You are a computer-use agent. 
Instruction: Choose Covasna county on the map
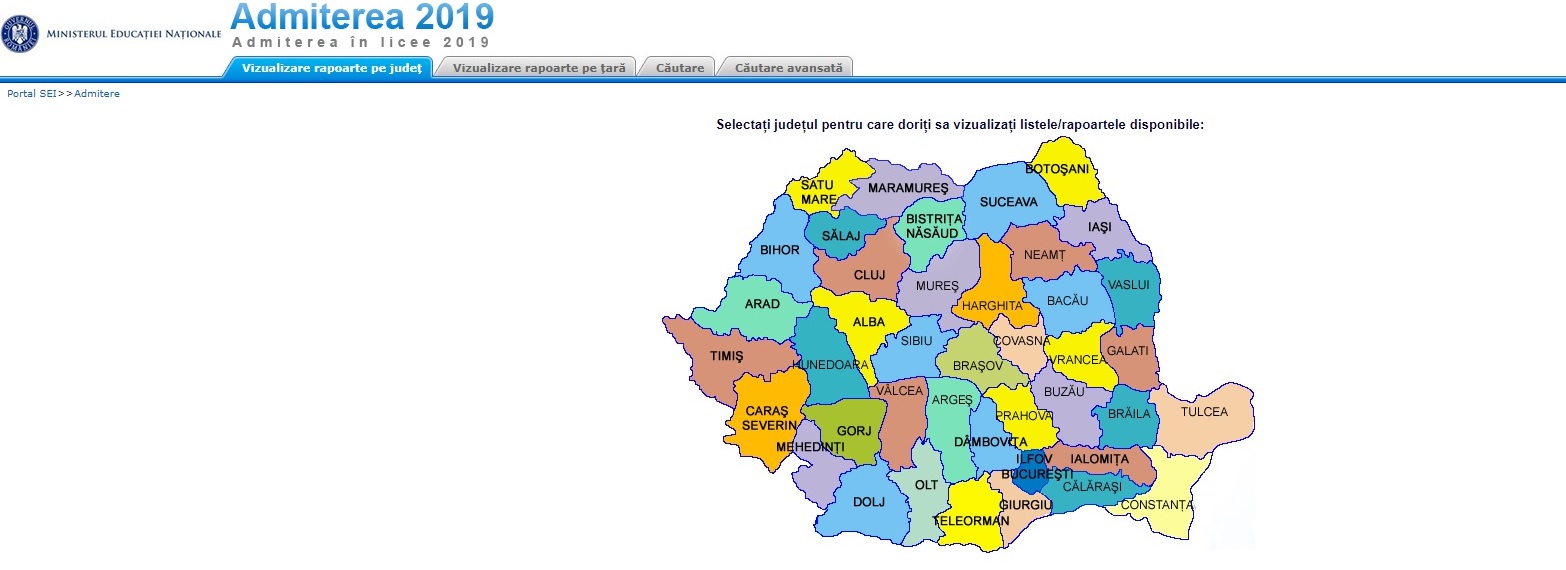click(x=1022, y=341)
